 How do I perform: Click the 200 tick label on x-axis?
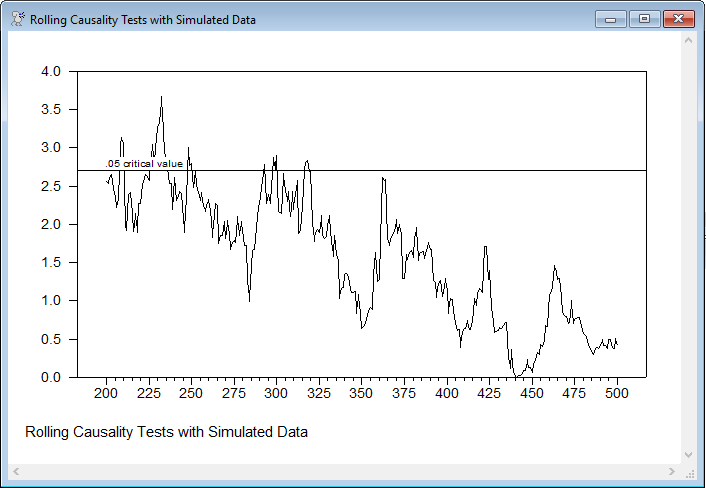[x=106, y=394]
